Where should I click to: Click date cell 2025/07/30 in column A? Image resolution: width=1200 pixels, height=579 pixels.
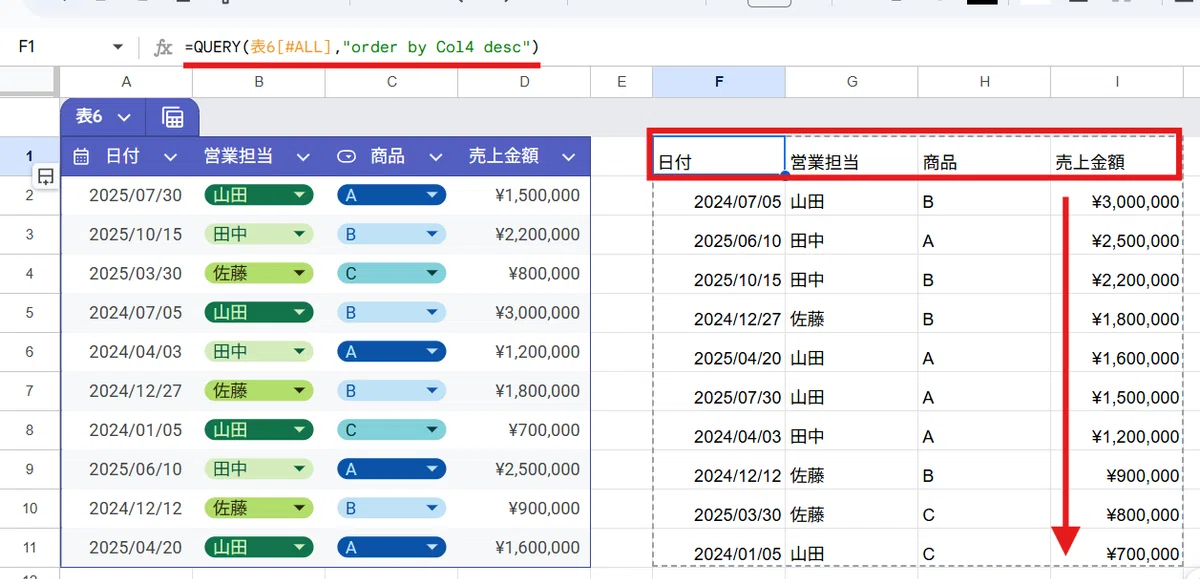[x=126, y=195]
